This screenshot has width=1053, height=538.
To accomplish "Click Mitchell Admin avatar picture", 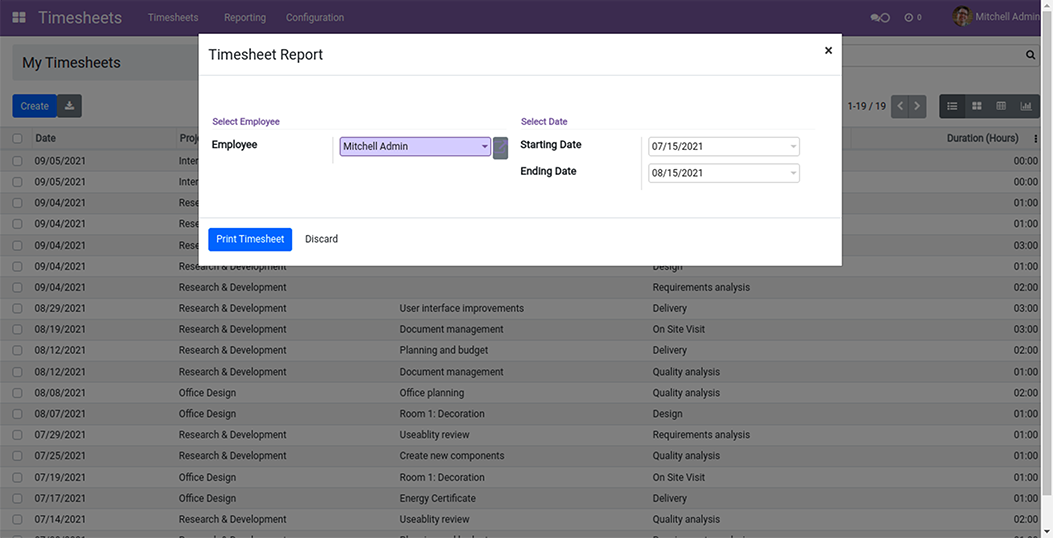I will [x=962, y=16].
